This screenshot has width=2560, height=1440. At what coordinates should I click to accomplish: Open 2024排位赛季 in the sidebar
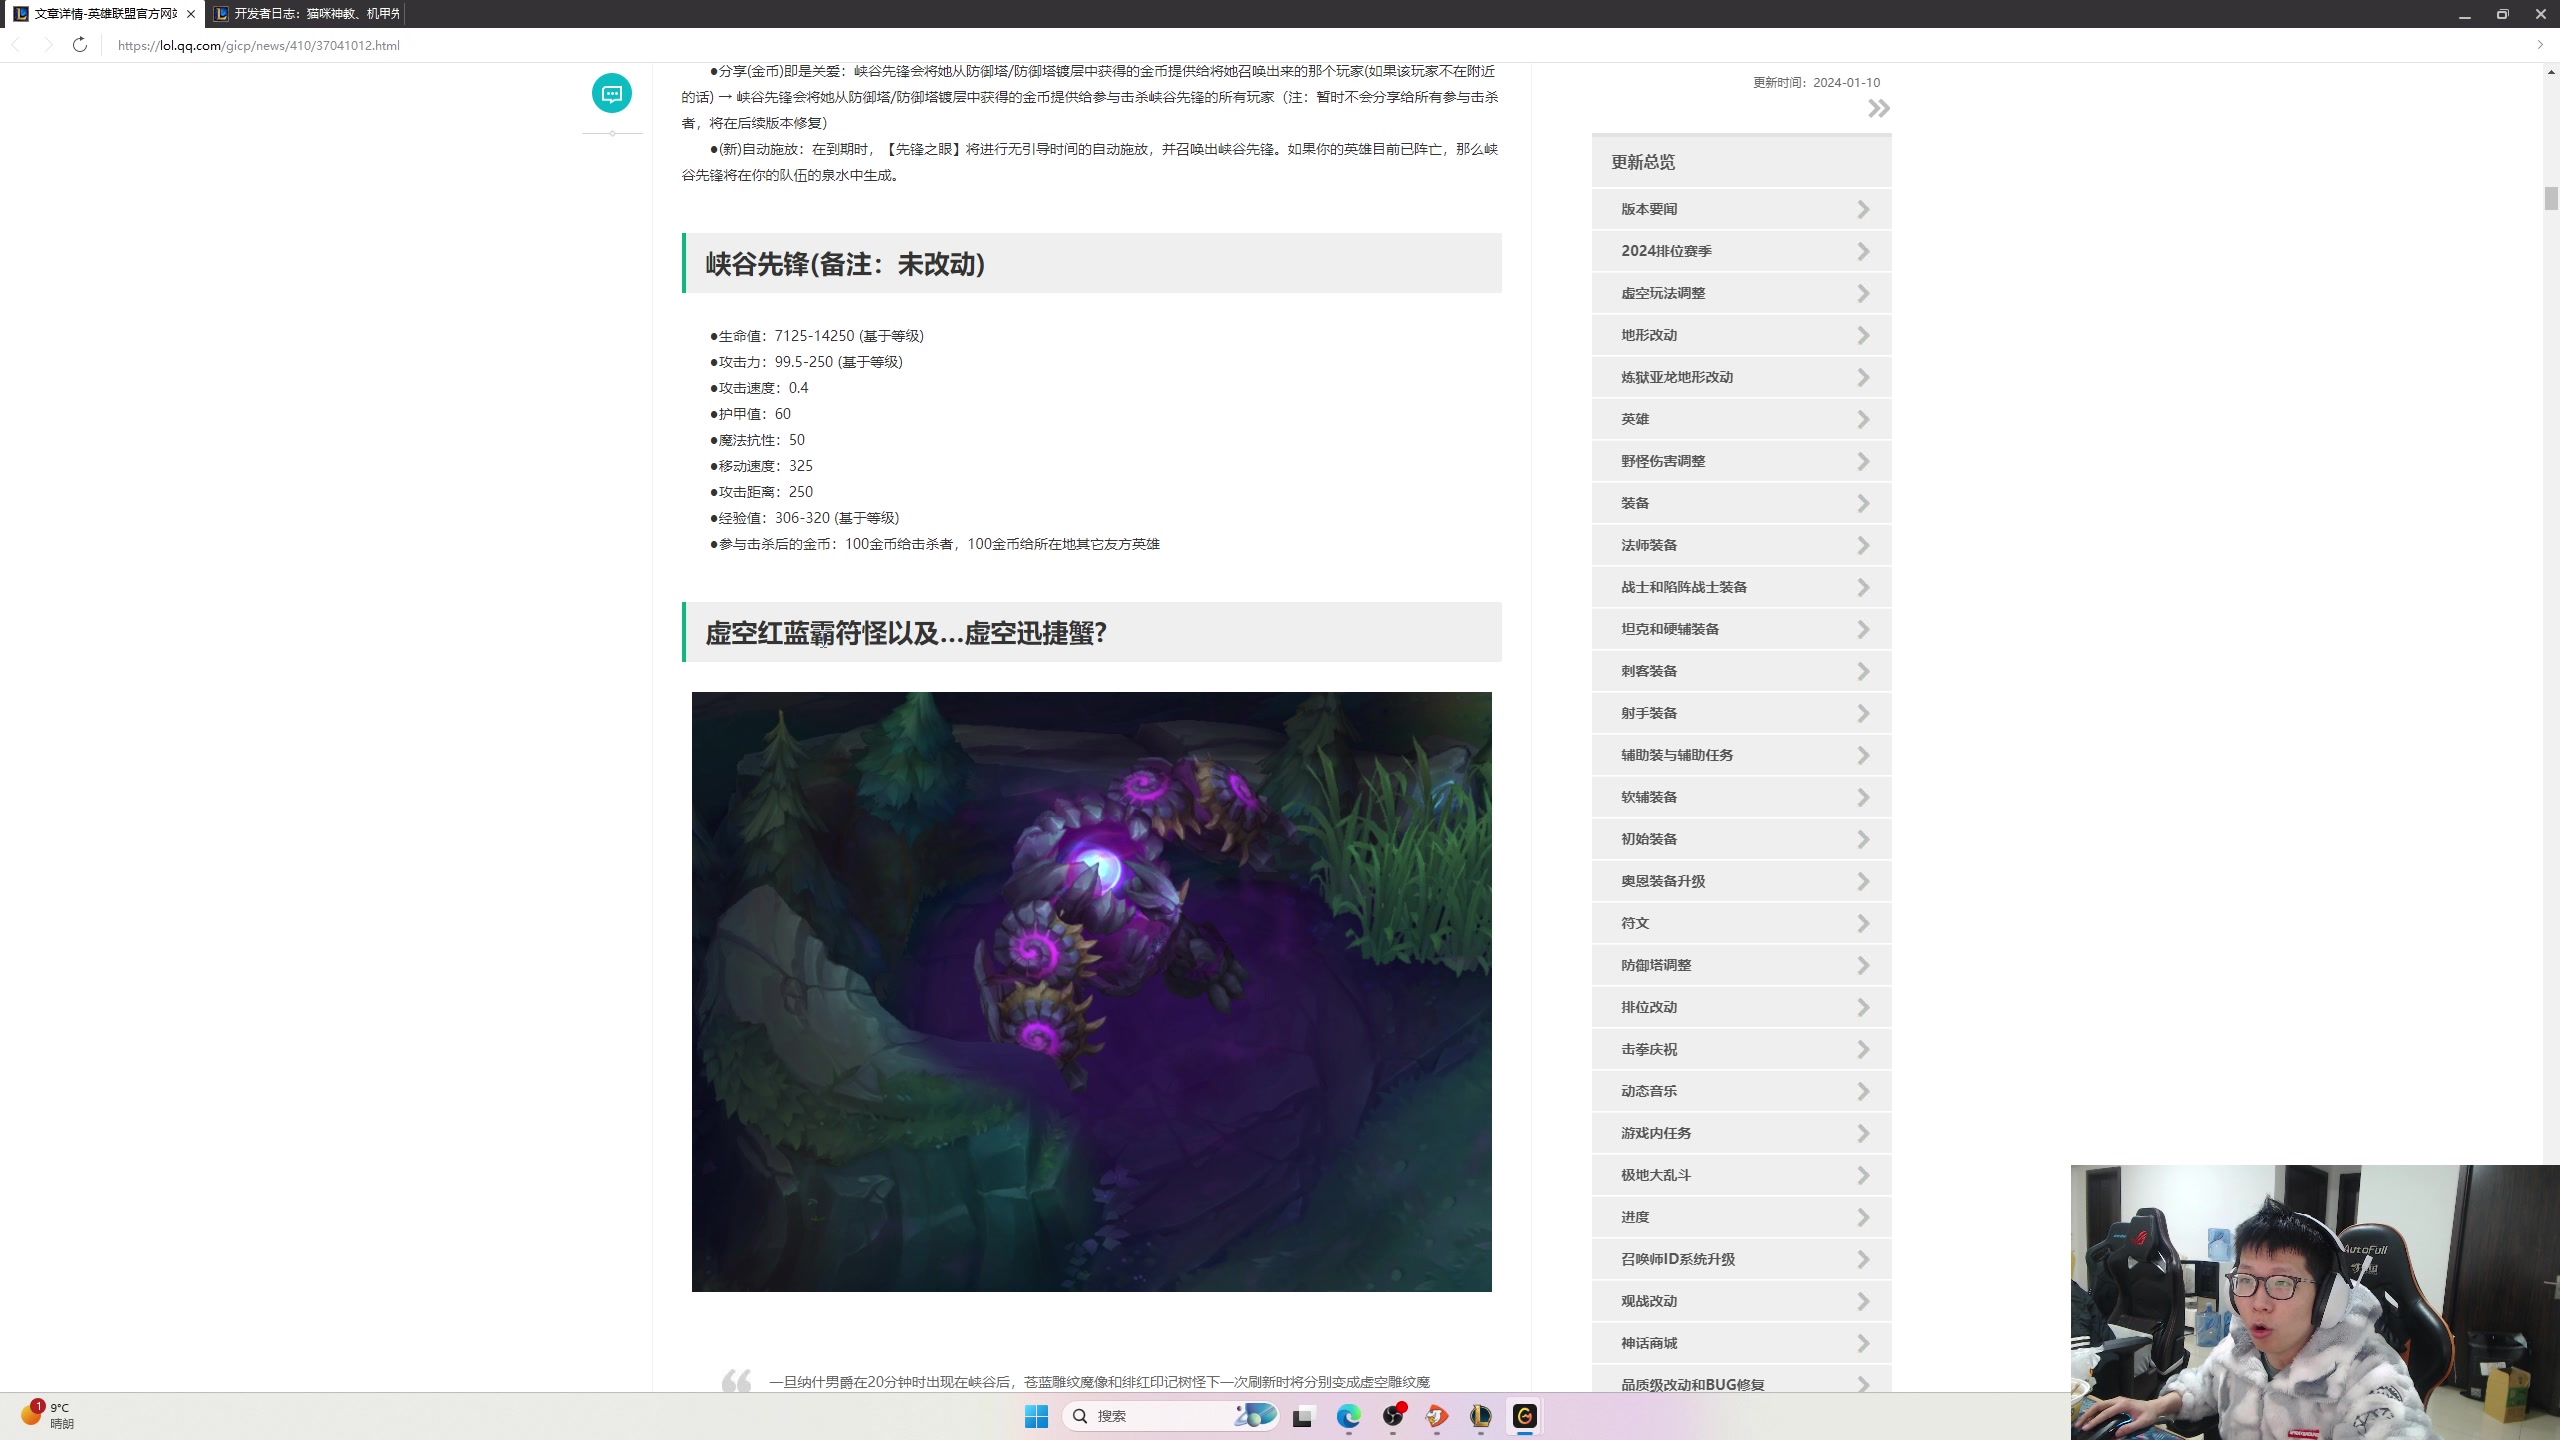click(1666, 251)
